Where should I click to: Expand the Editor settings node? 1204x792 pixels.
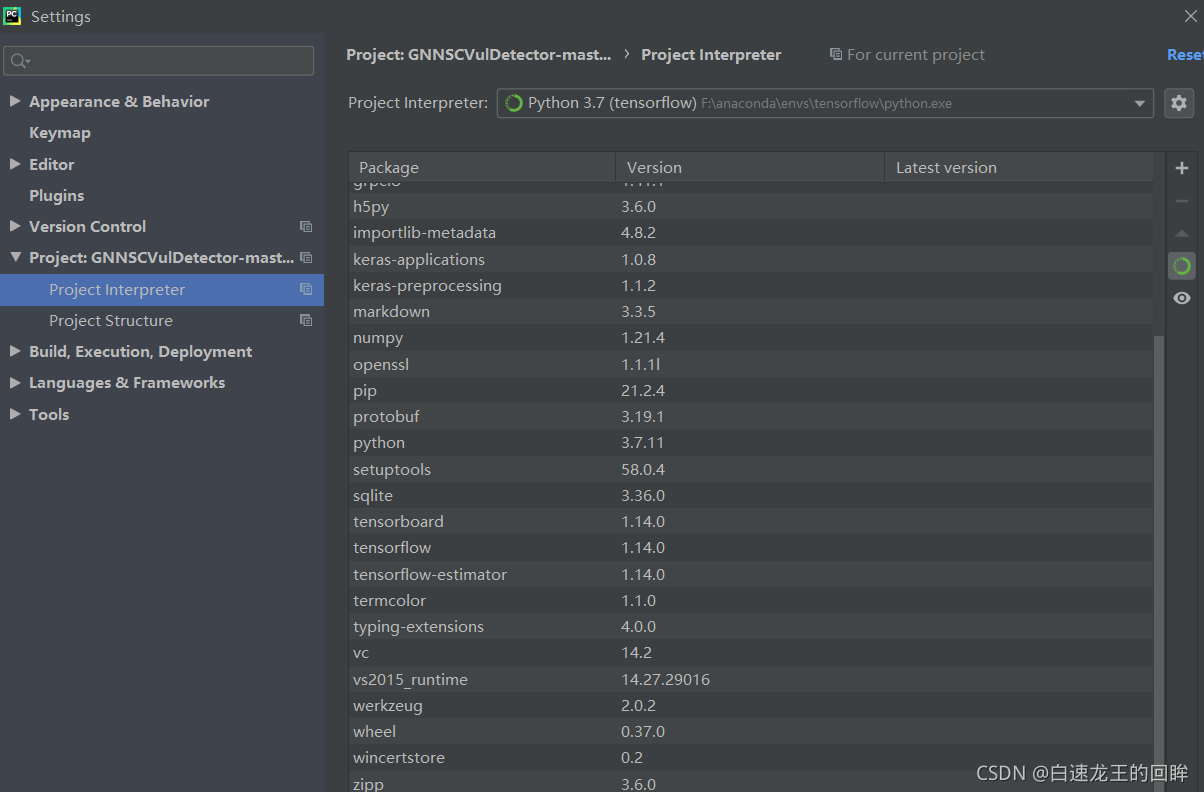coord(15,164)
